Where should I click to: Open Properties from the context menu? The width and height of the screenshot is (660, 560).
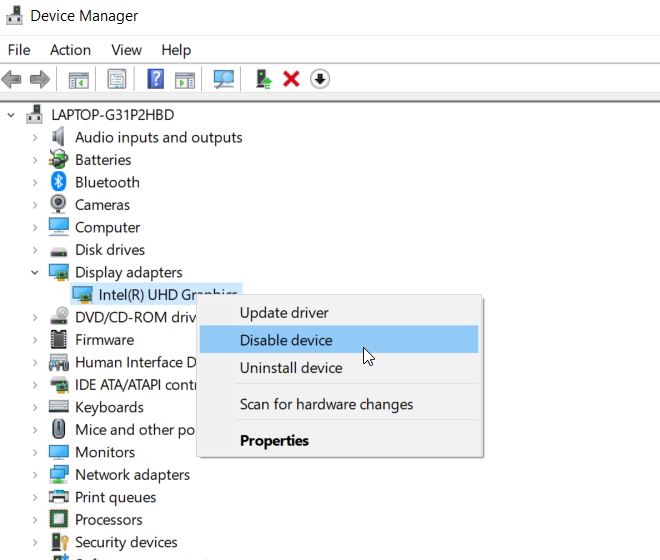point(339,440)
